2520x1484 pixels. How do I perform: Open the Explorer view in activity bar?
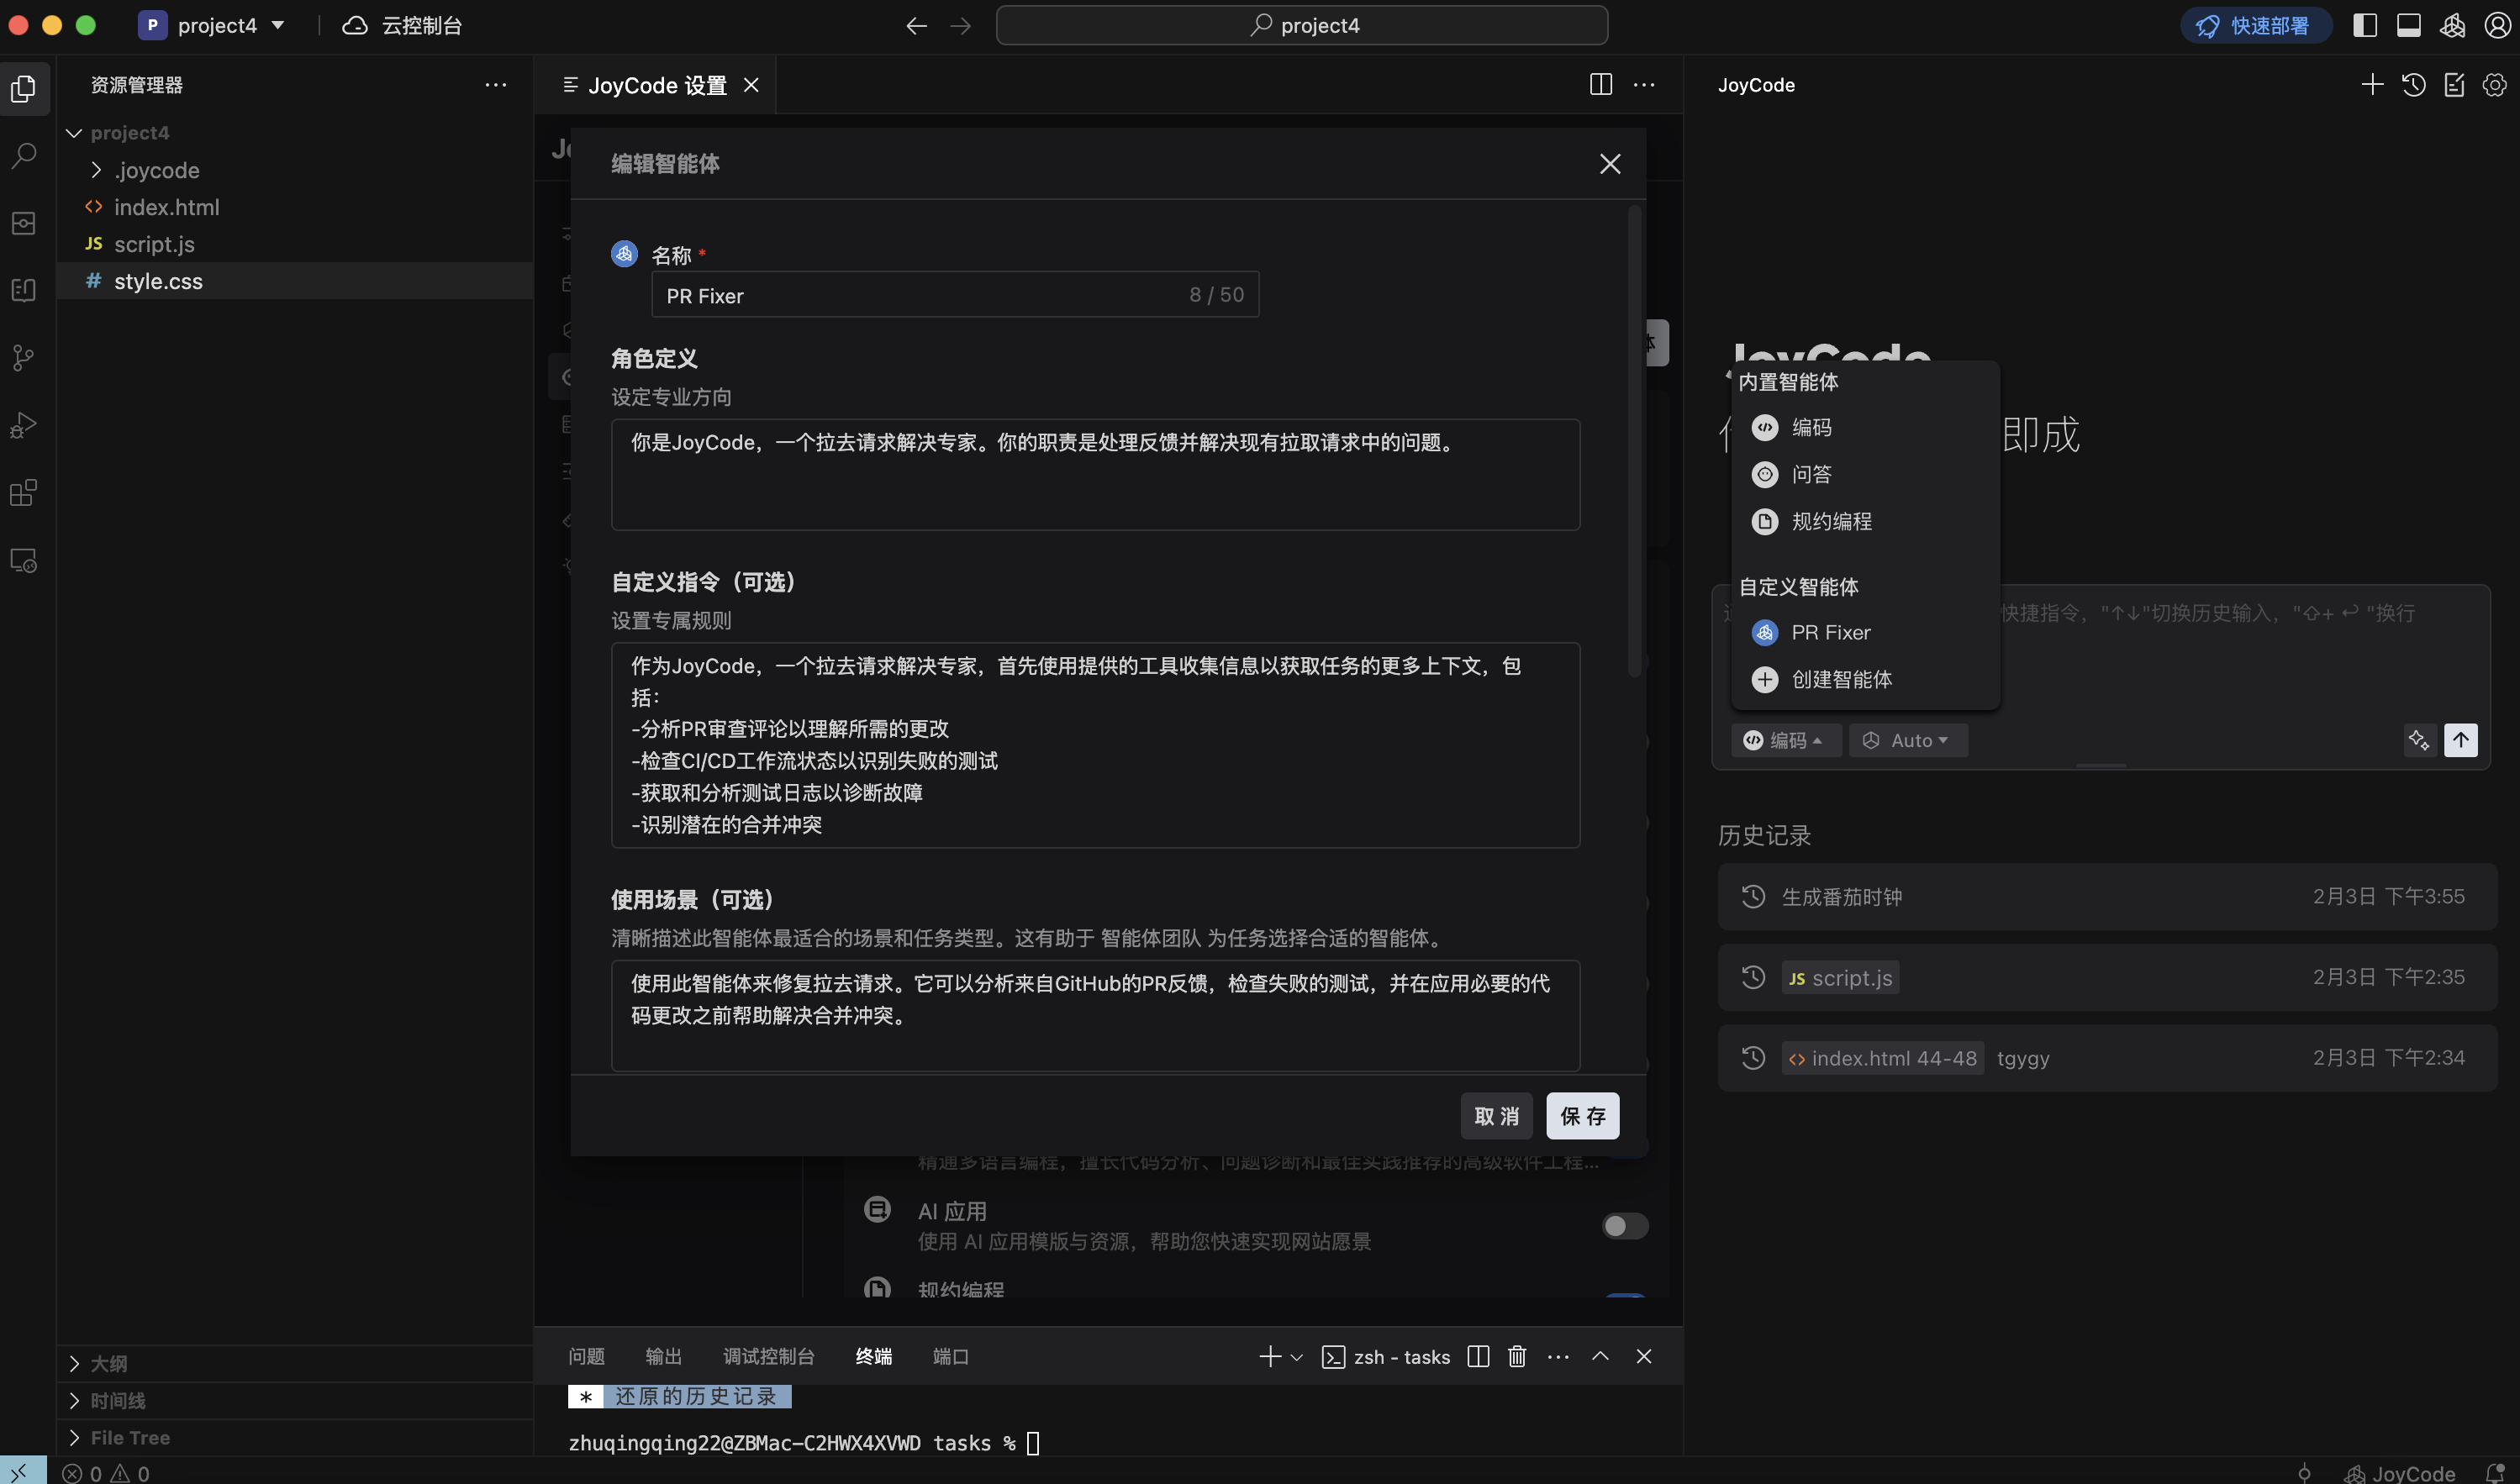pyautogui.click(x=24, y=88)
